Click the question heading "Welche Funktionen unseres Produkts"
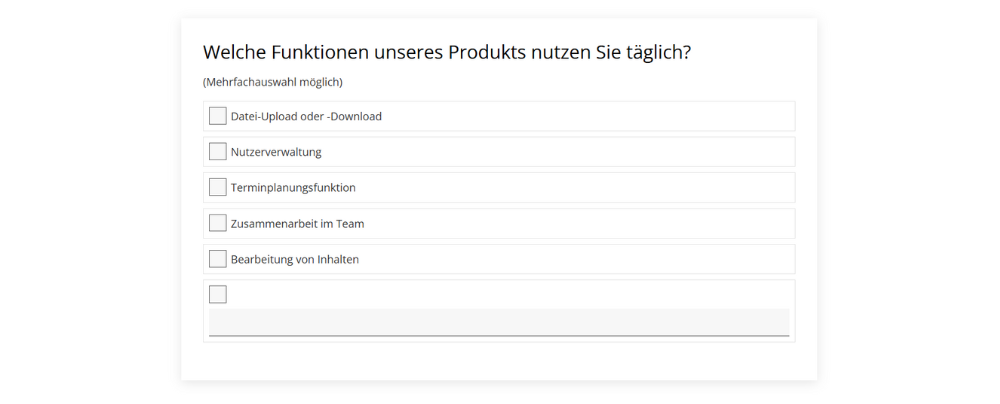This screenshot has width=1000, height=404. (446, 52)
